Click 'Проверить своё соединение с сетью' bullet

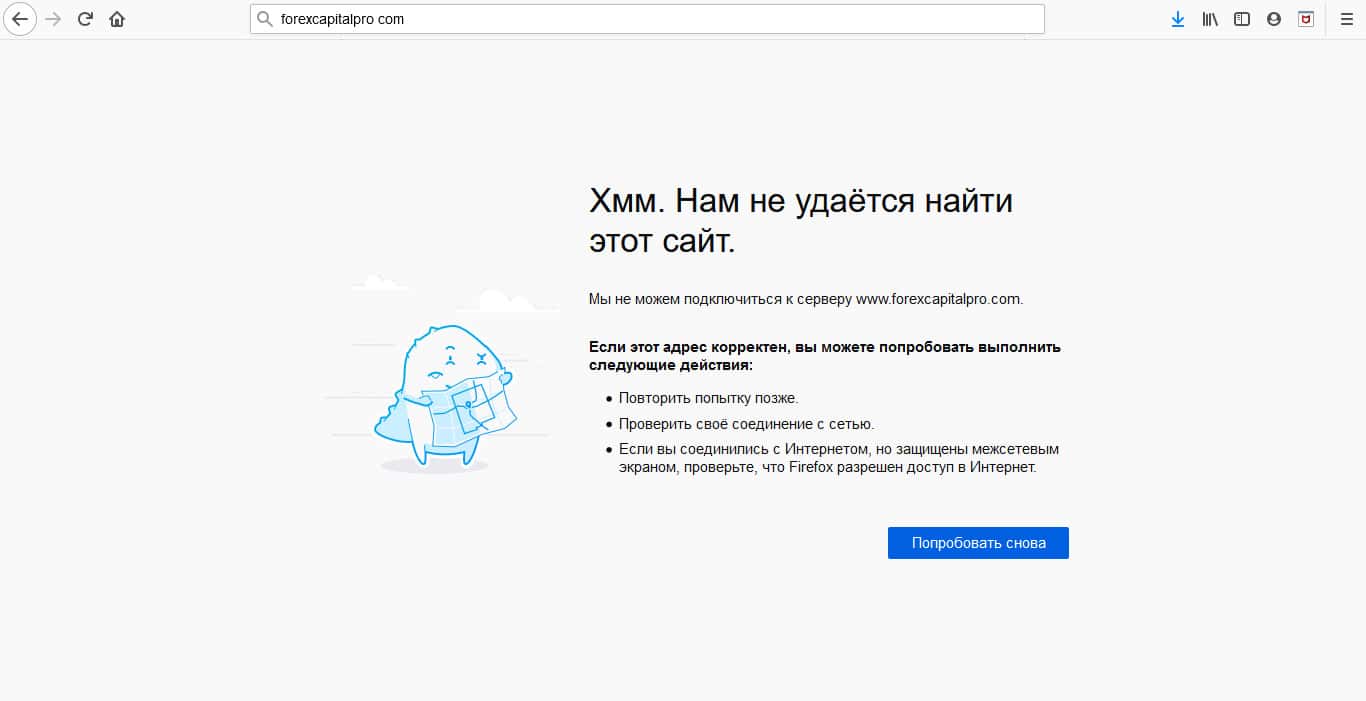click(x=746, y=424)
